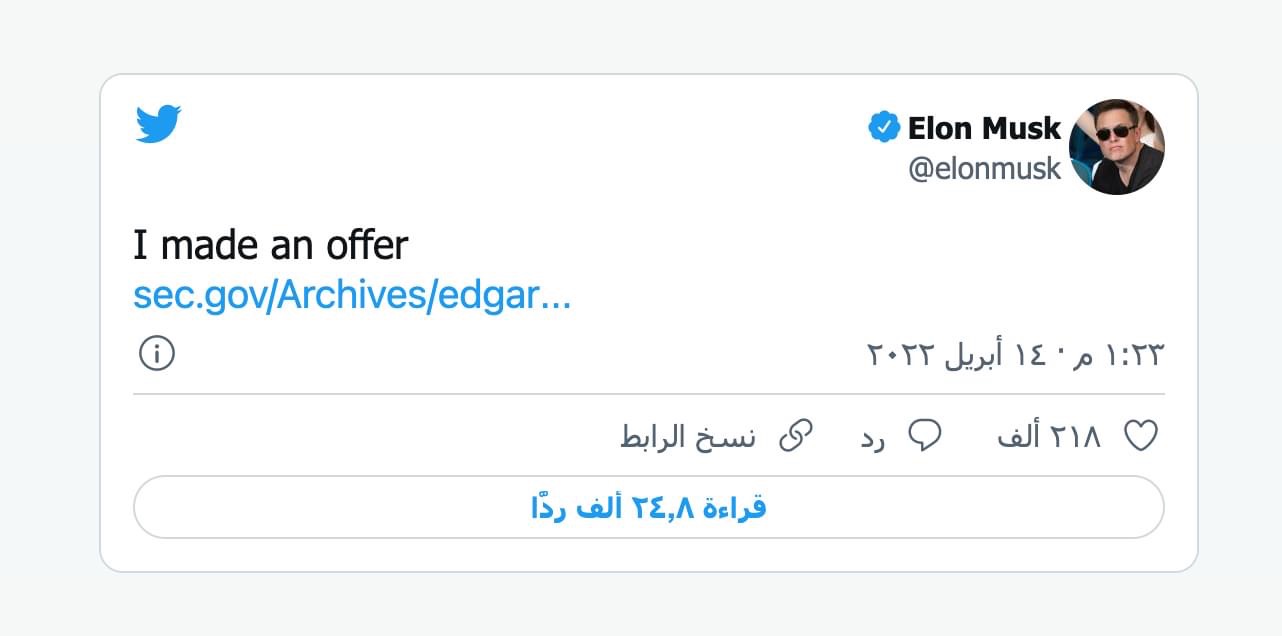Like the tweet with the heart icon

point(1141,436)
